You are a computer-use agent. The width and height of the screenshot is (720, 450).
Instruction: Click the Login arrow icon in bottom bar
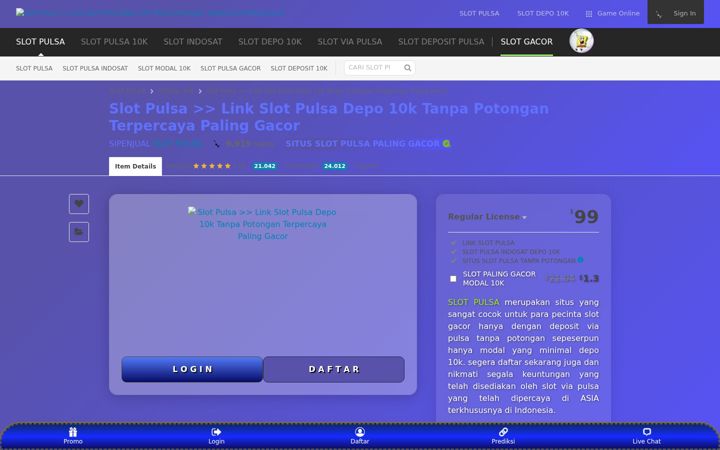coord(216,432)
